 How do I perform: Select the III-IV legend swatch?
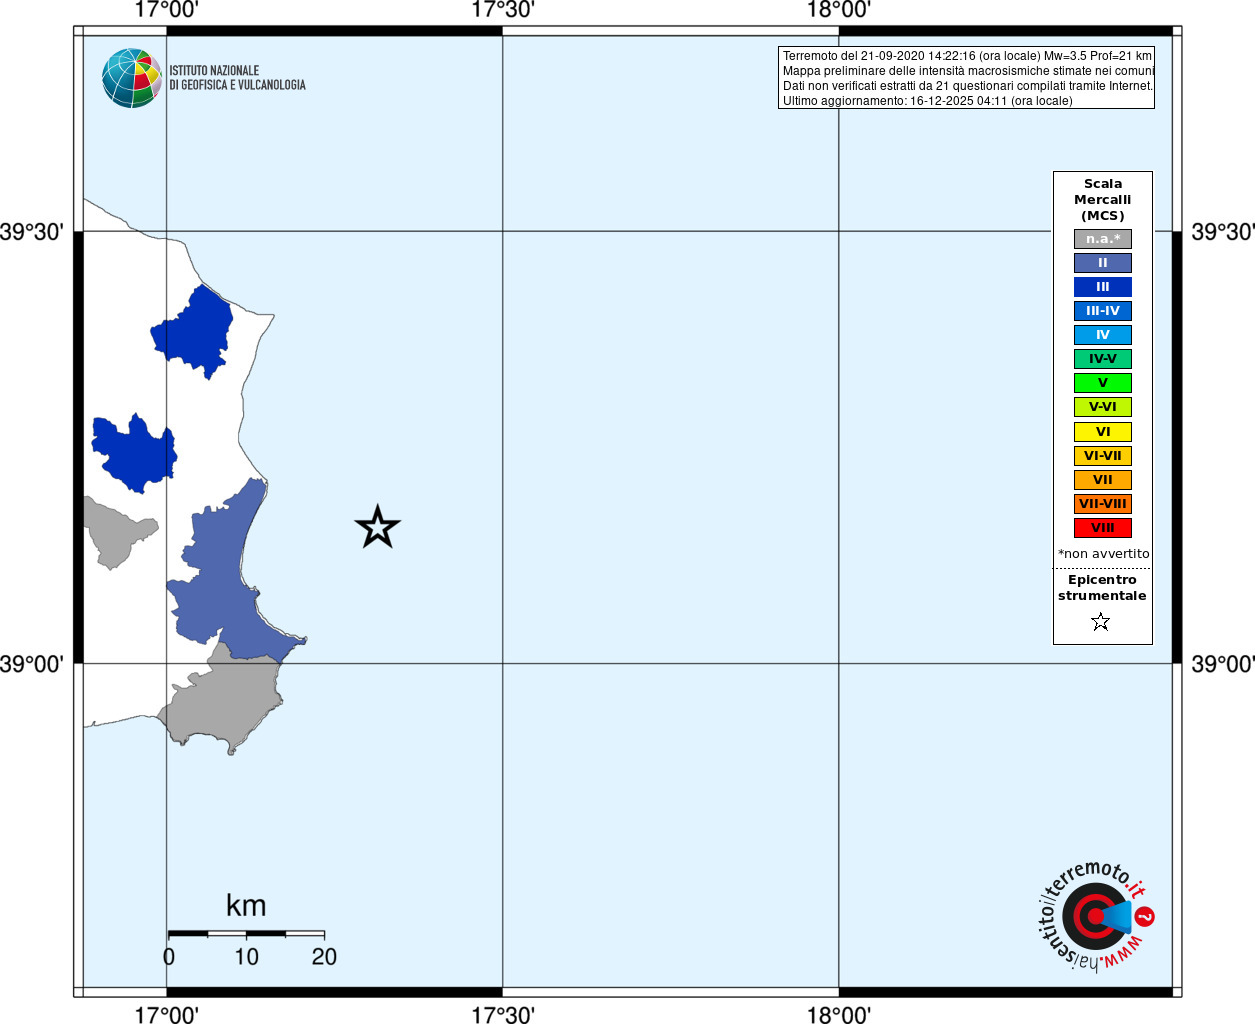(1103, 311)
